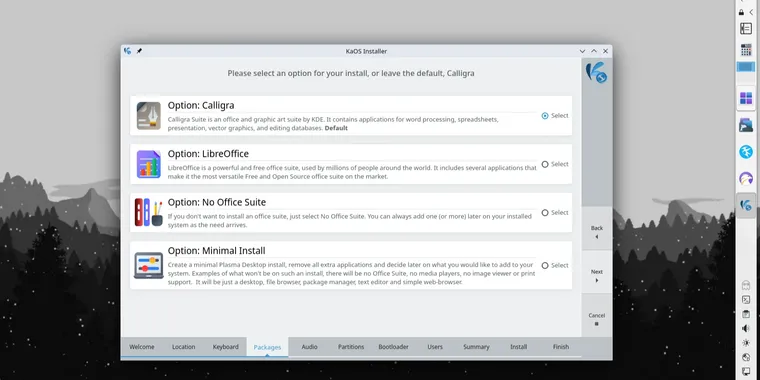
Task: Click the 'Option: Minimal Install' heading
Action: [x=217, y=251]
